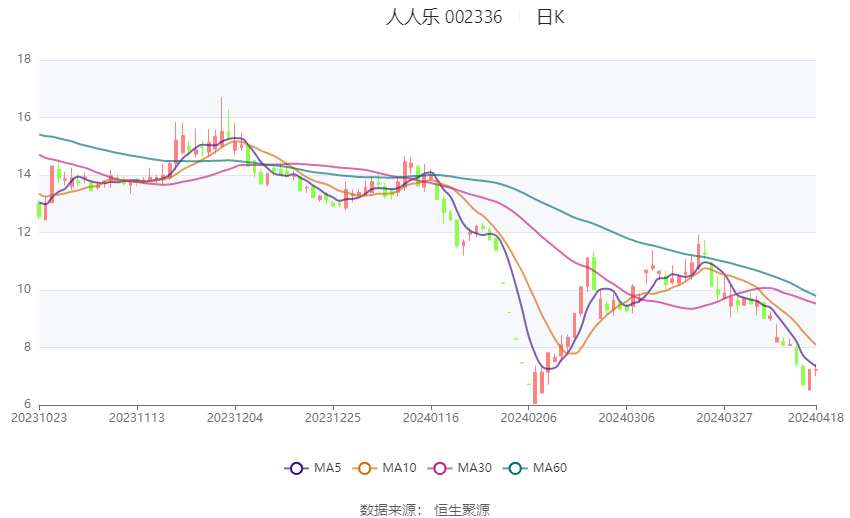The height and width of the screenshot is (518, 850).
Task: Click the tallest candlestick wick near 20231204
Action: (221, 122)
